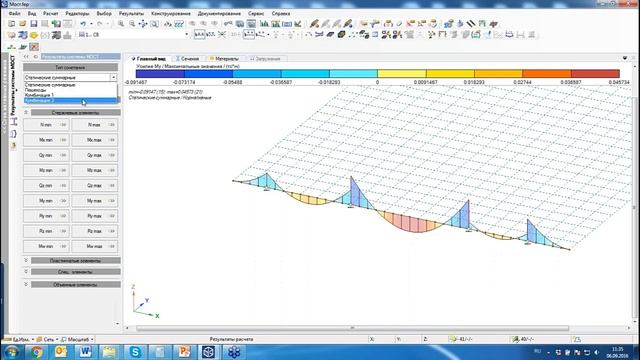The width and height of the screenshot is (640, 360).
Task: Show N max results
Action: coord(95,125)
